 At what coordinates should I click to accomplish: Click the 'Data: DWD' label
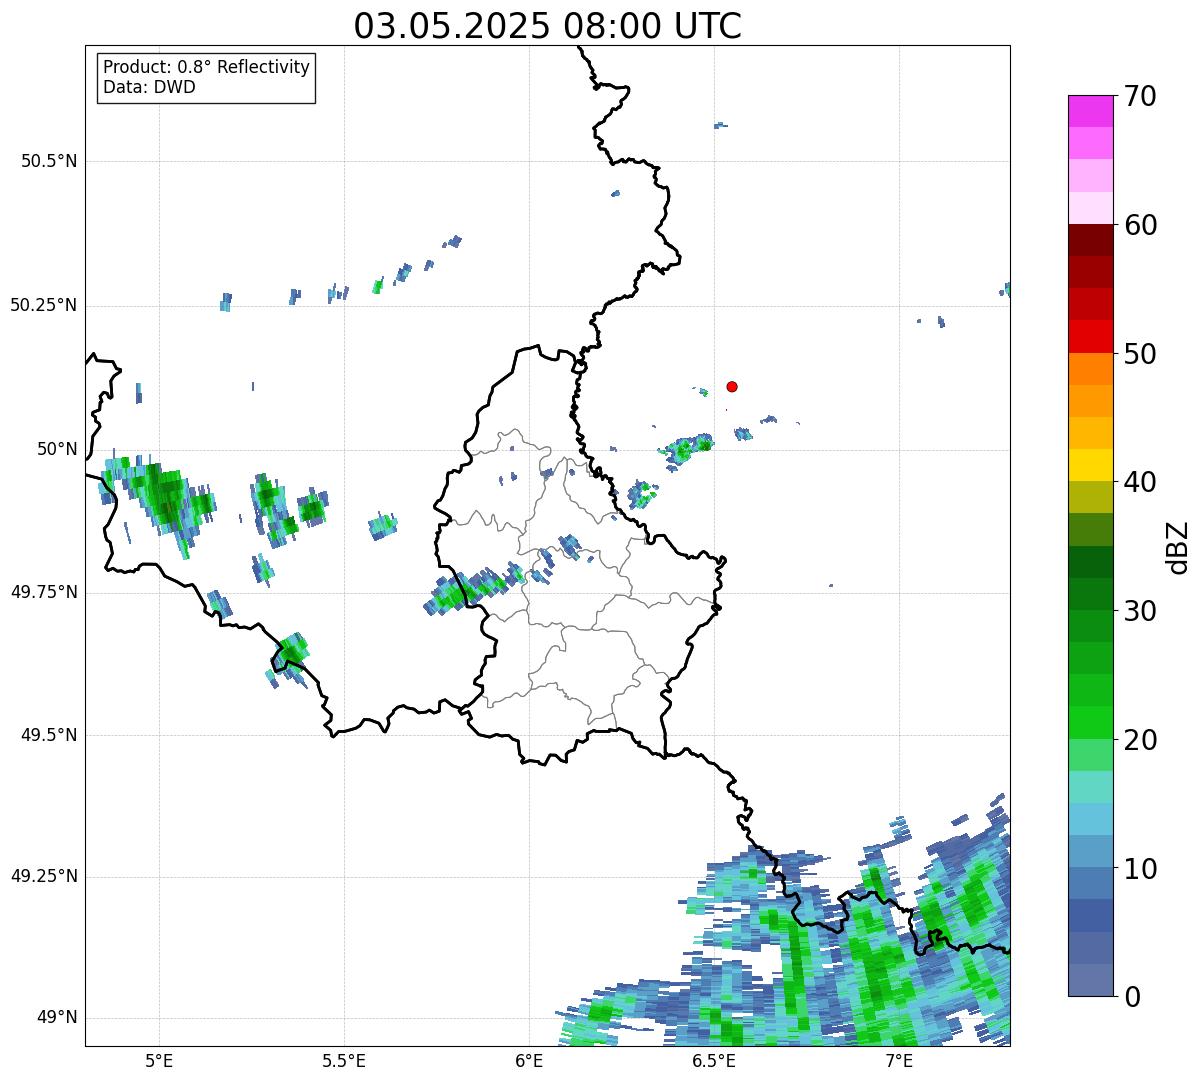[x=150, y=87]
